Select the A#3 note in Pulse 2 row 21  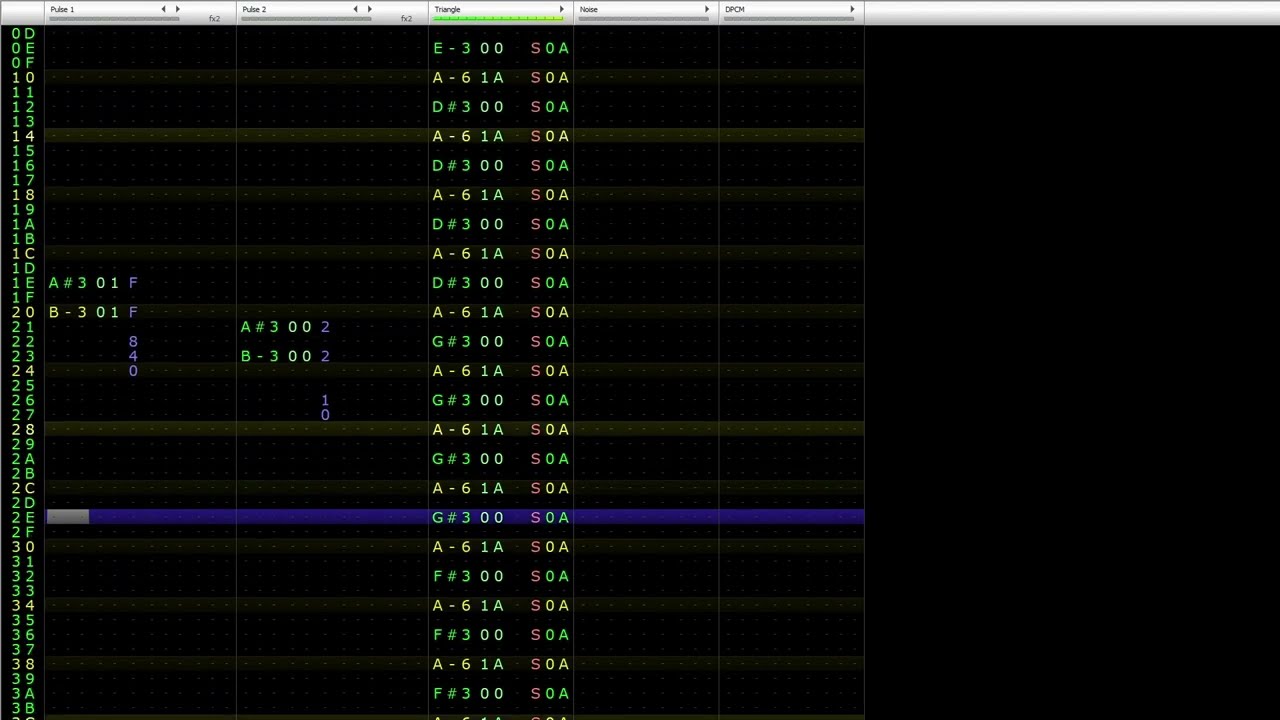pos(259,327)
